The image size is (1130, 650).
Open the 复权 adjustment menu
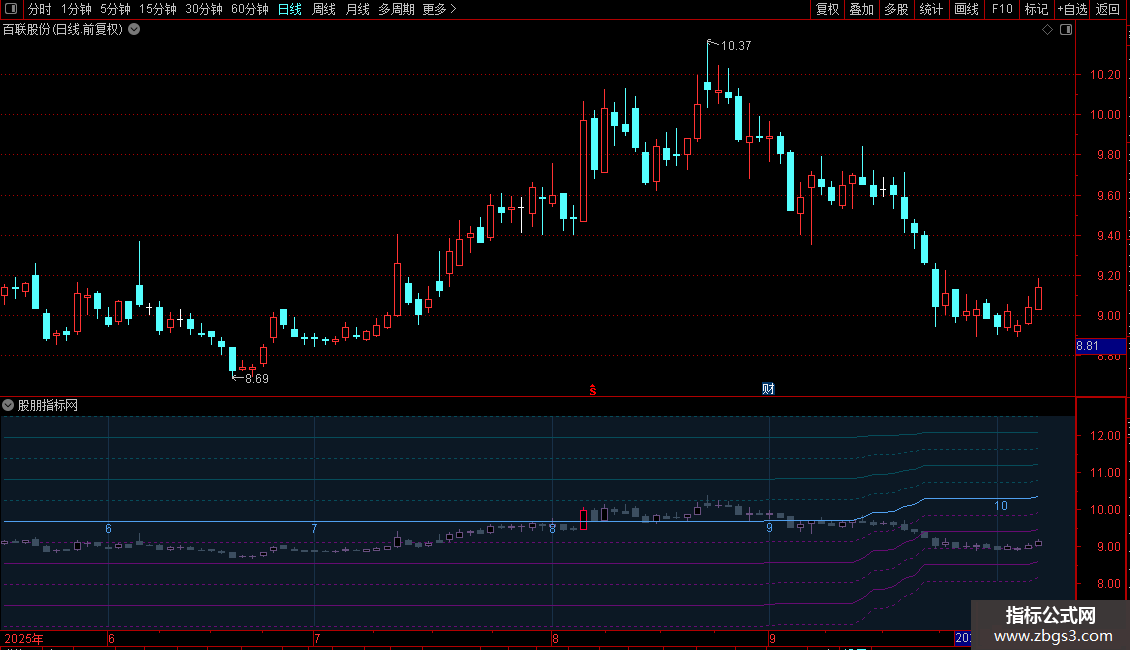[x=827, y=9]
